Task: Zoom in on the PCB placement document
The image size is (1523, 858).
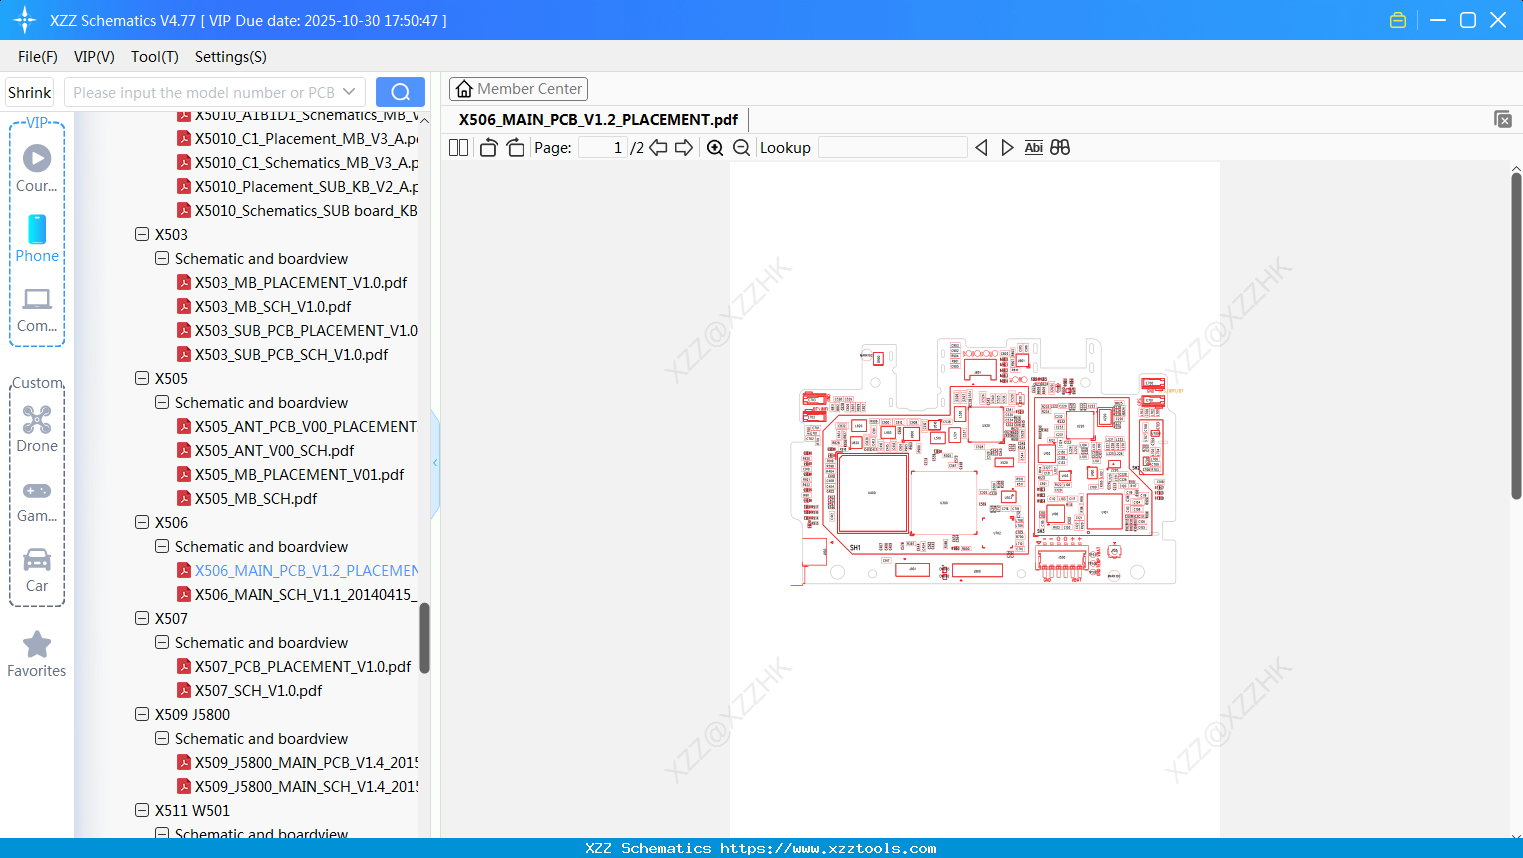Action: pyautogui.click(x=714, y=147)
